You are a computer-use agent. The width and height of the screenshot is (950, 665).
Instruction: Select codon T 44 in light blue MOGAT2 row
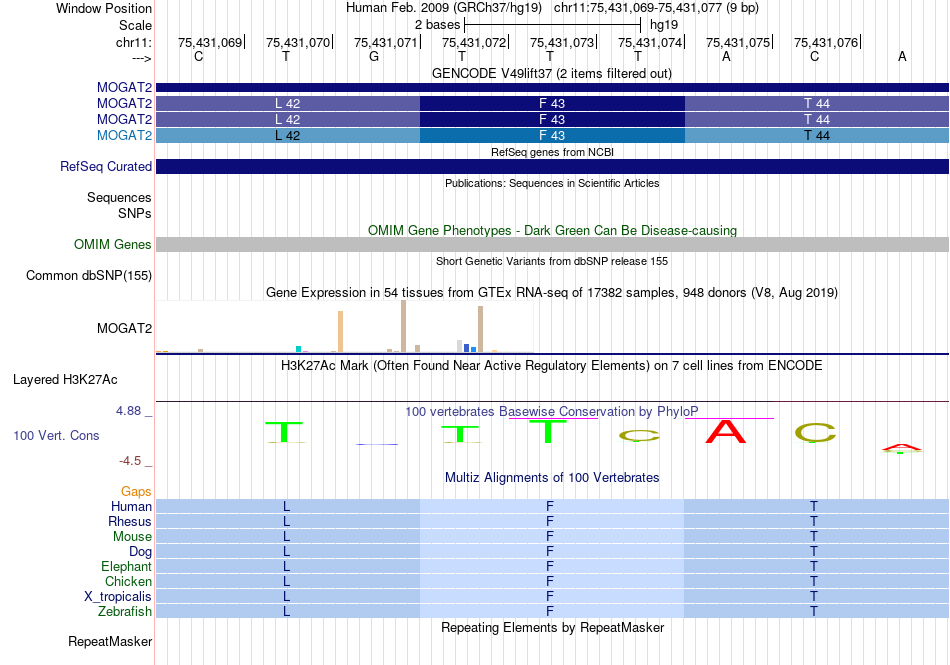pyautogui.click(x=816, y=135)
